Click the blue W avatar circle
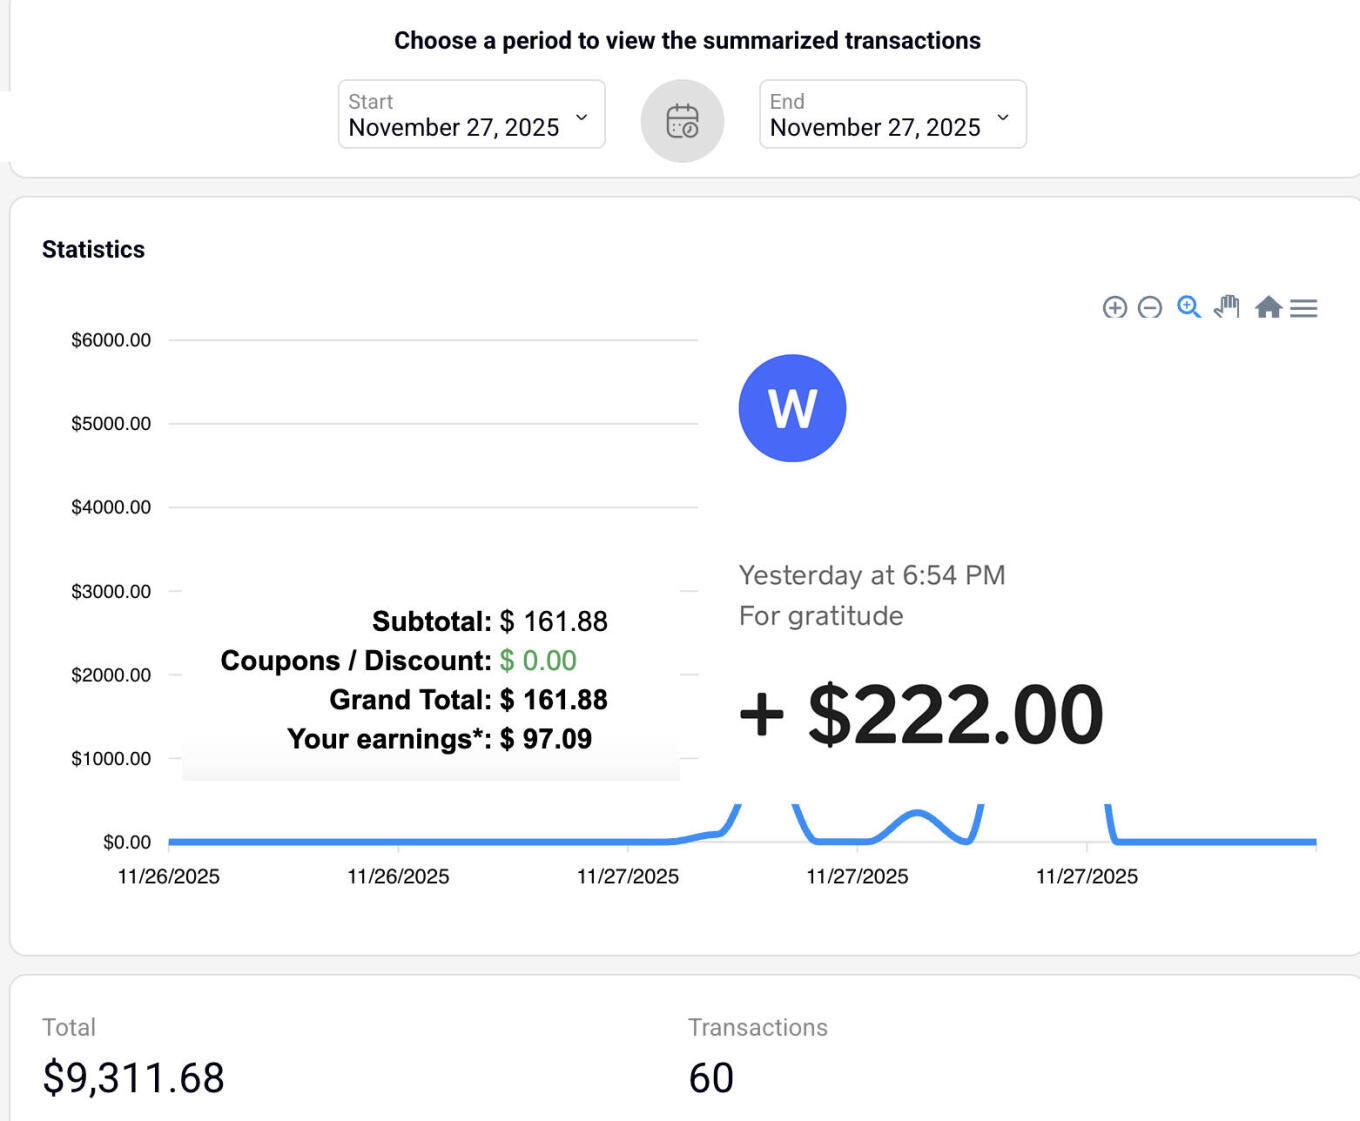This screenshot has height=1121, width=1360. 792,408
